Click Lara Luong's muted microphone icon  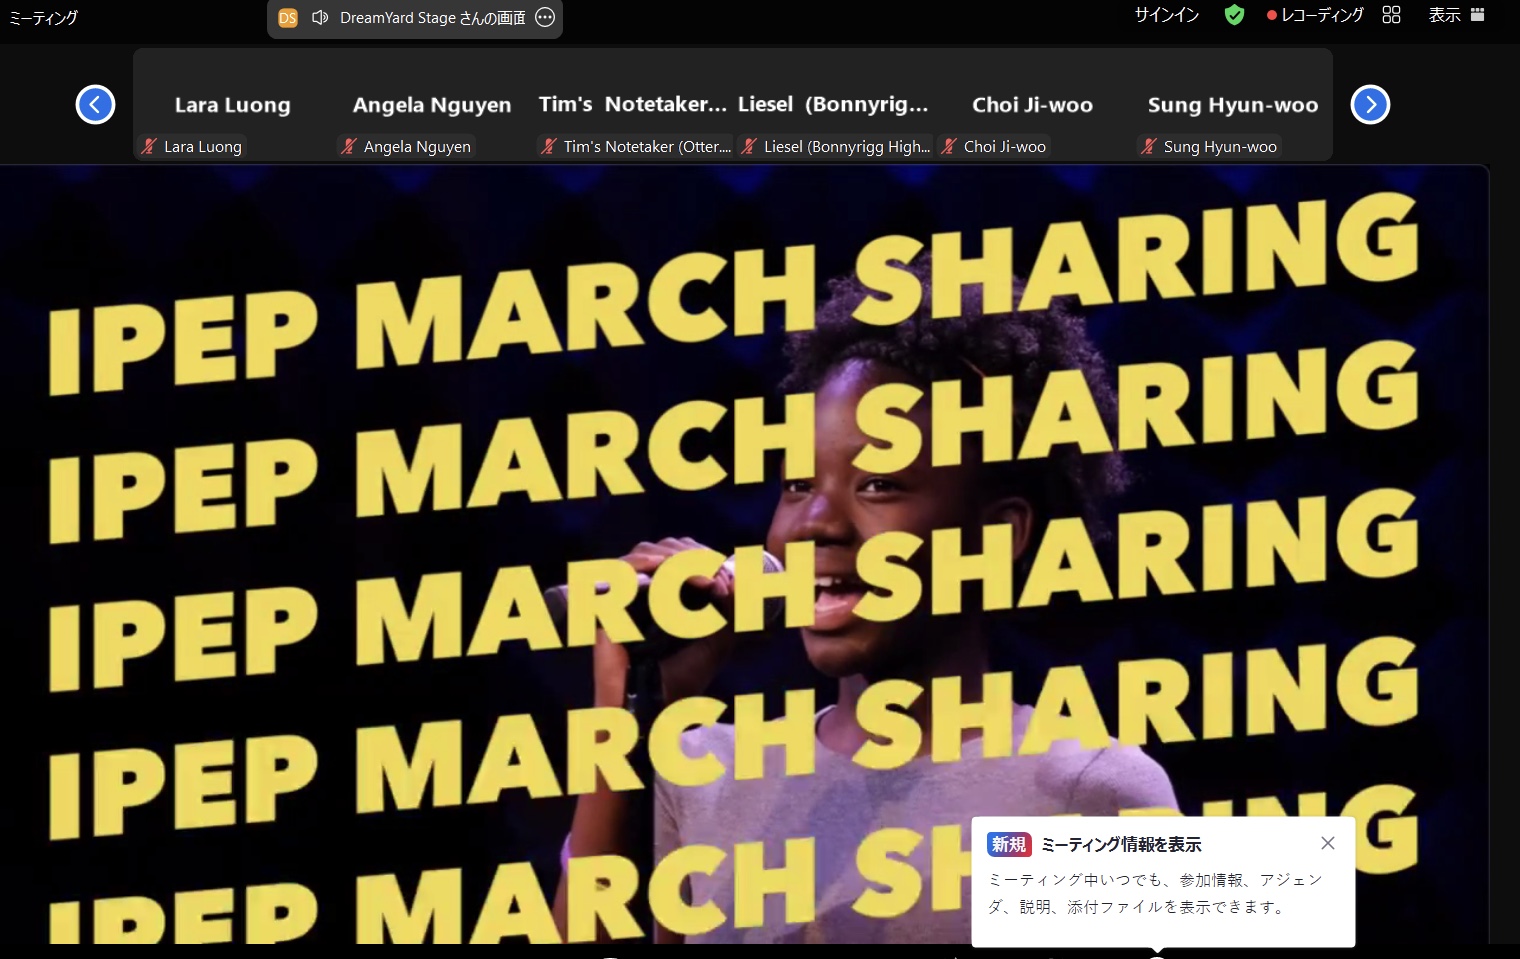click(x=149, y=147)
